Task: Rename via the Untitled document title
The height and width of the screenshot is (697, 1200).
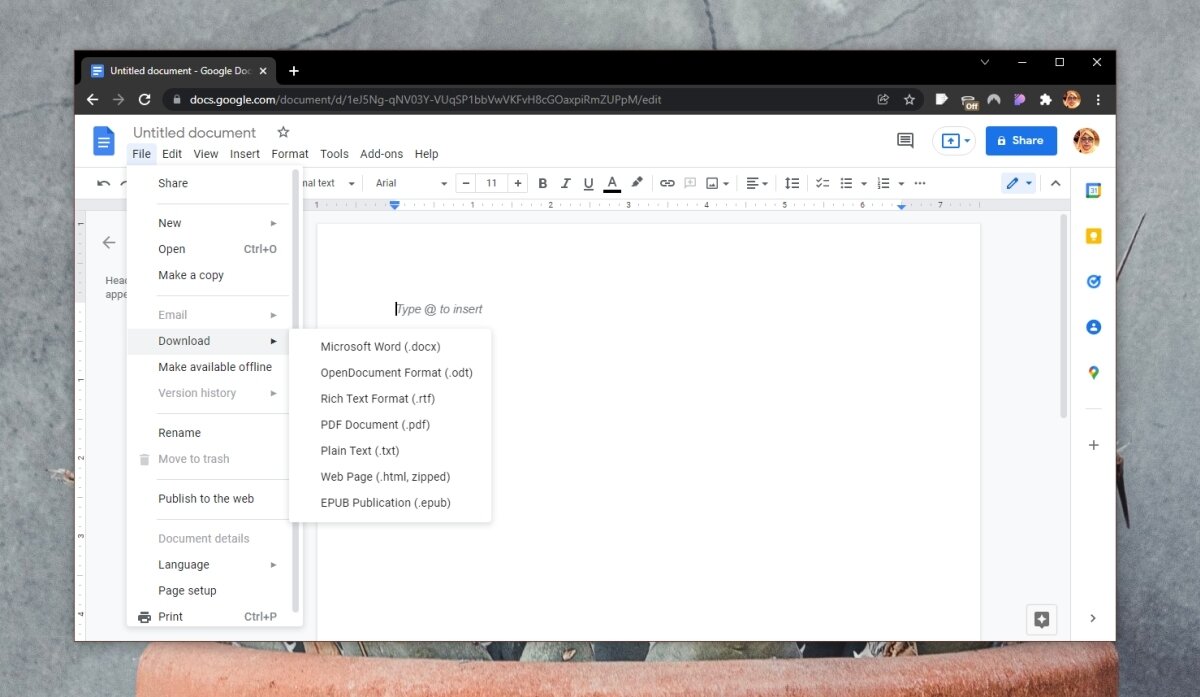Action: (194, 132)
